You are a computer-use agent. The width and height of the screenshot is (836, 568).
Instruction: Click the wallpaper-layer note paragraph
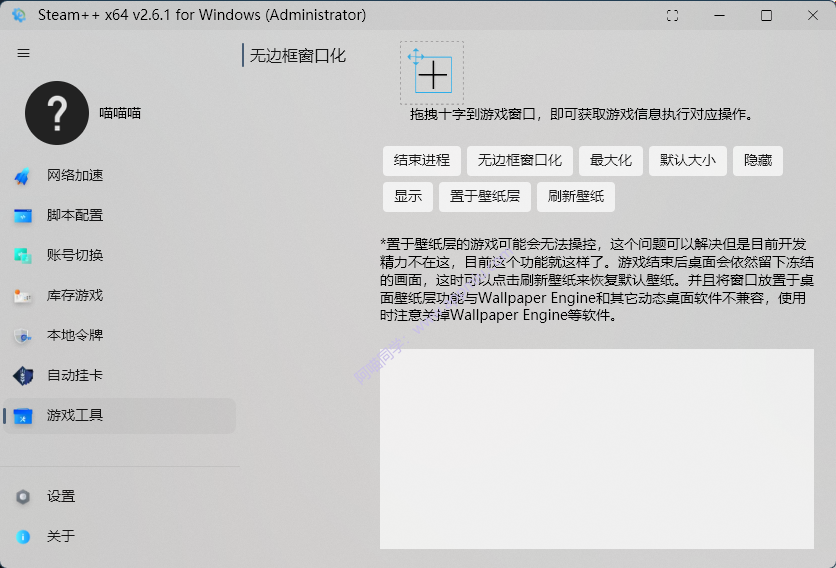coord(597,279)
